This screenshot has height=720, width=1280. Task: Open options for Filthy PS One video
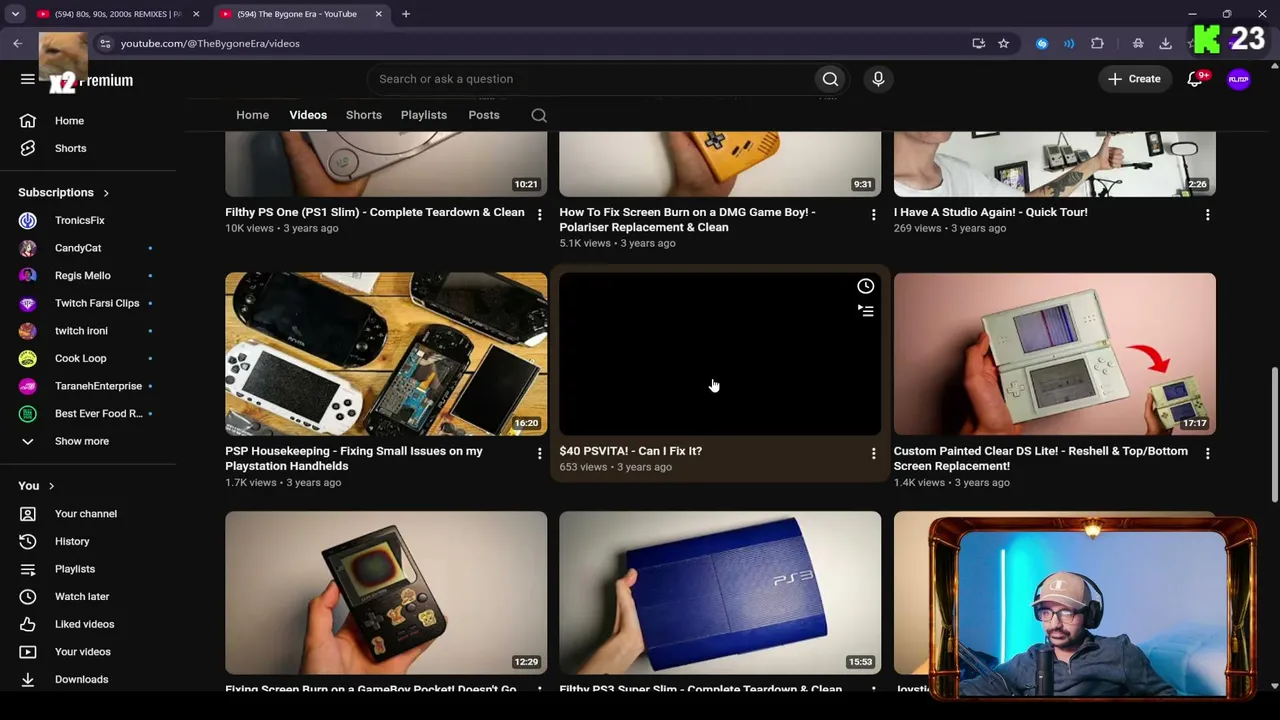coord(539,214)
